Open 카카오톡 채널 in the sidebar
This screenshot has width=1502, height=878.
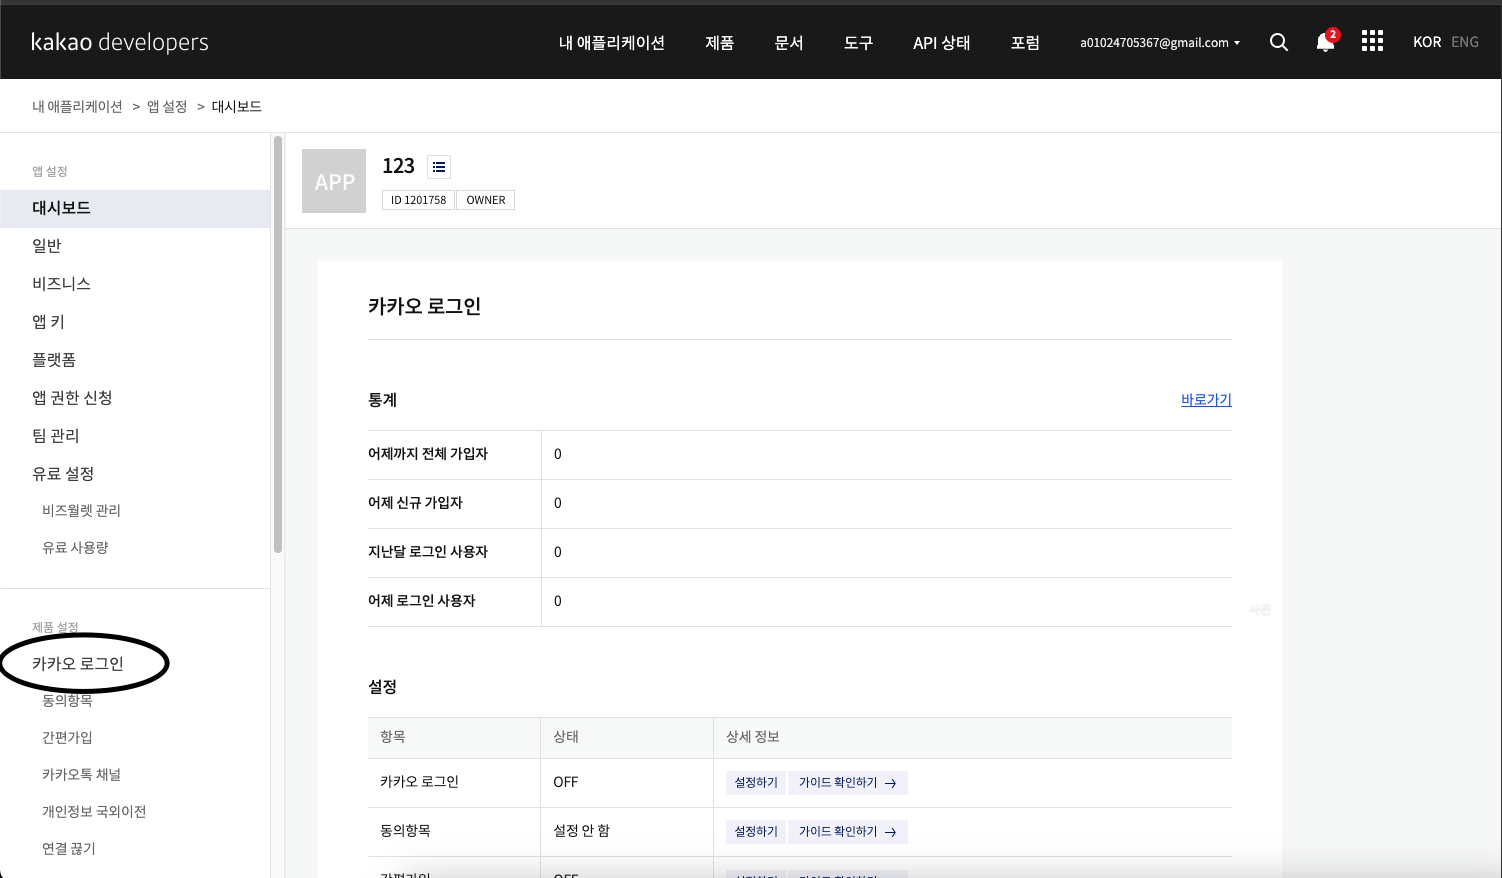pyautogui.click(x=81, y=774)
